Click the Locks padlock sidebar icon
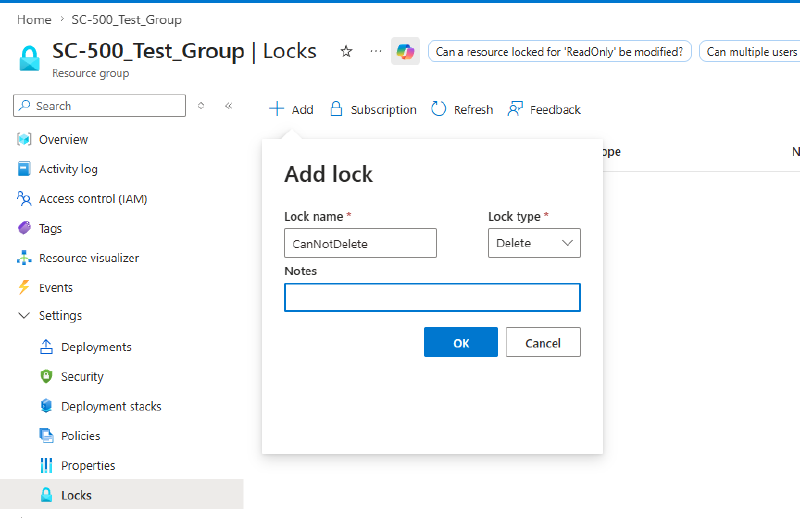 (x=46, y=495)
